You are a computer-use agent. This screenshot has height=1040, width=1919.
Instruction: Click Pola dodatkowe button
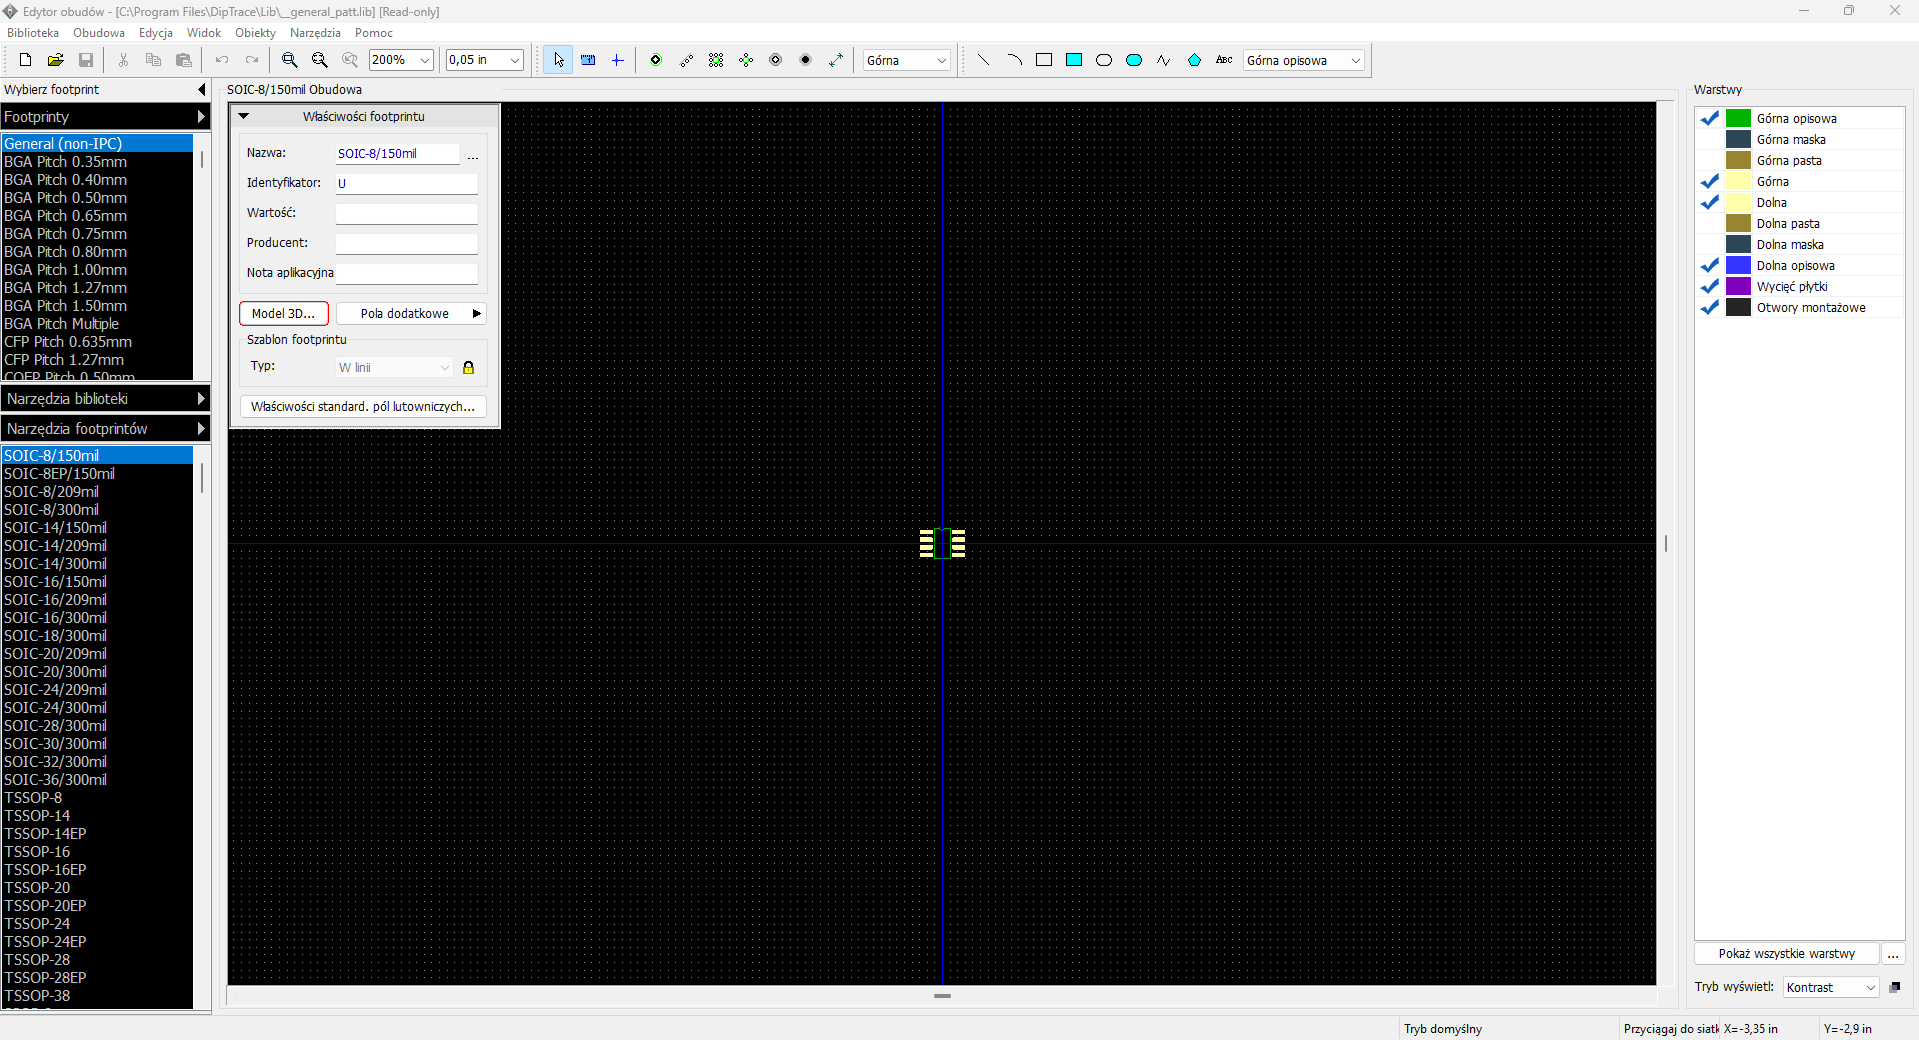coord(411,313)
